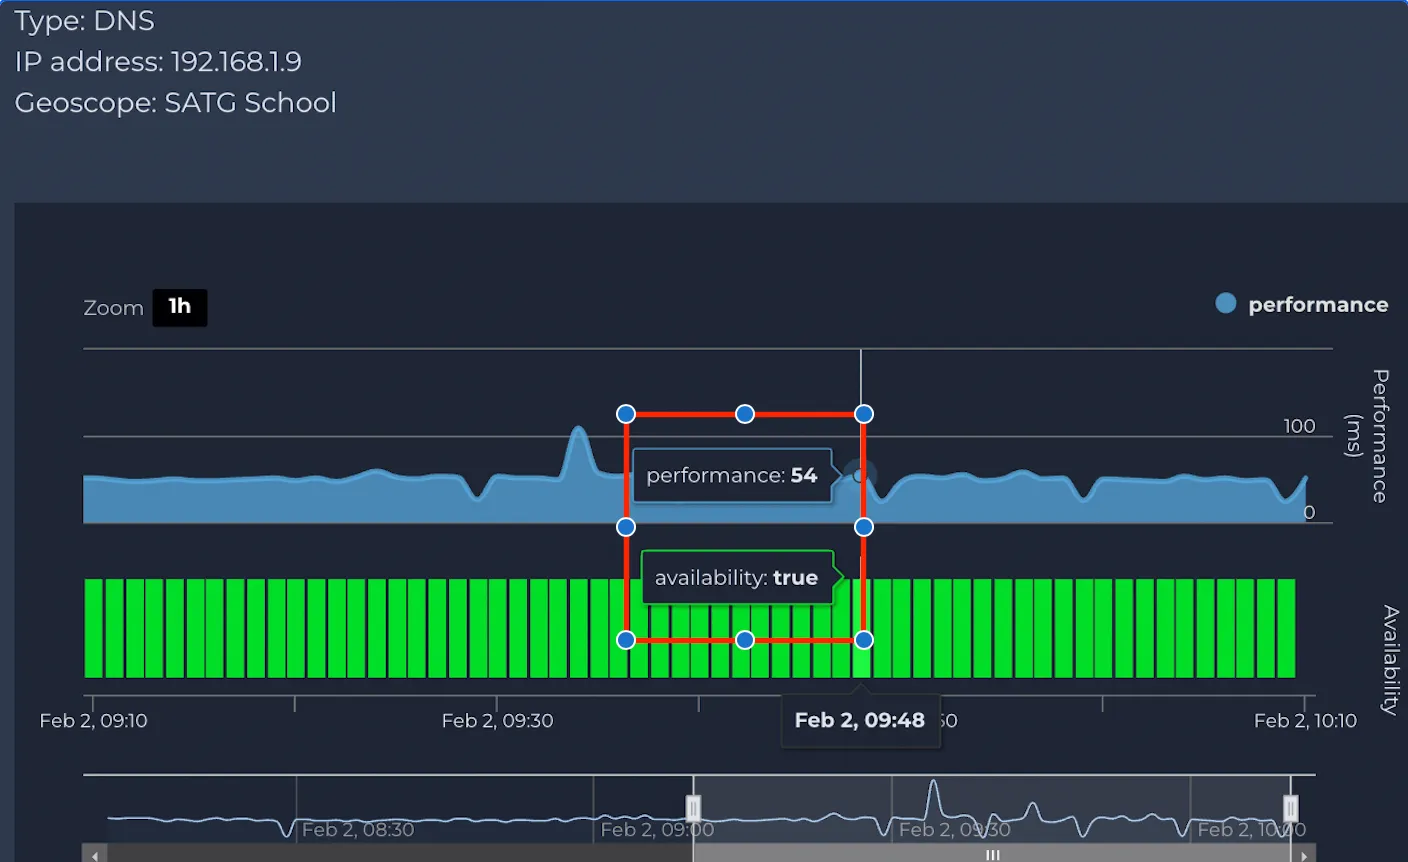Toggle the performance series in legend
The image size is (1408, 862).
(1301, 305)
